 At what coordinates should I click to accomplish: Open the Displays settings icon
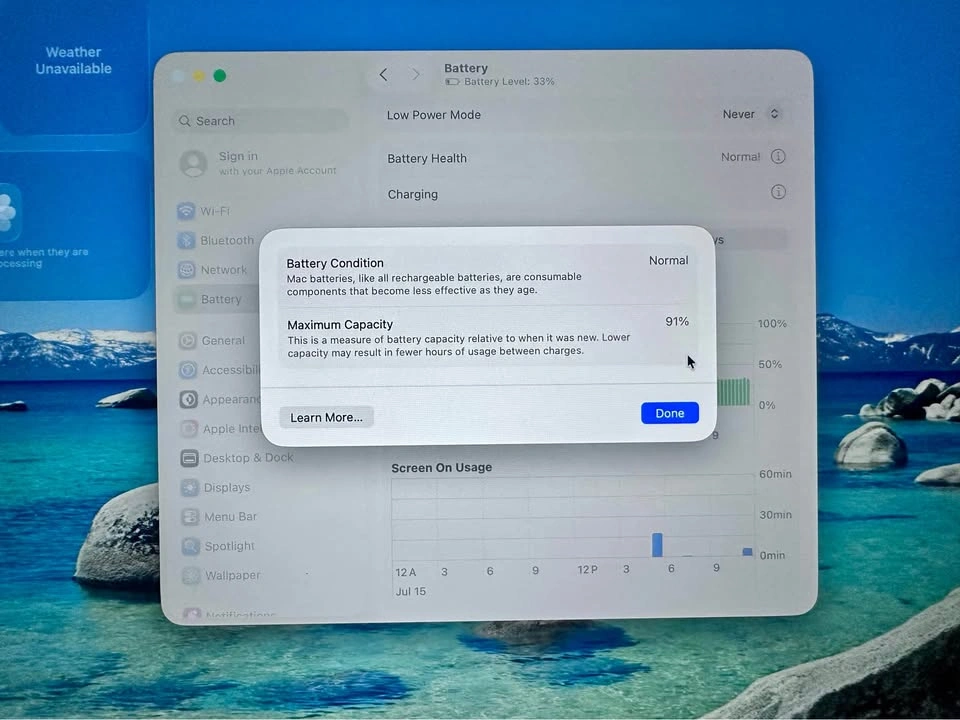[x=189, y=487]
